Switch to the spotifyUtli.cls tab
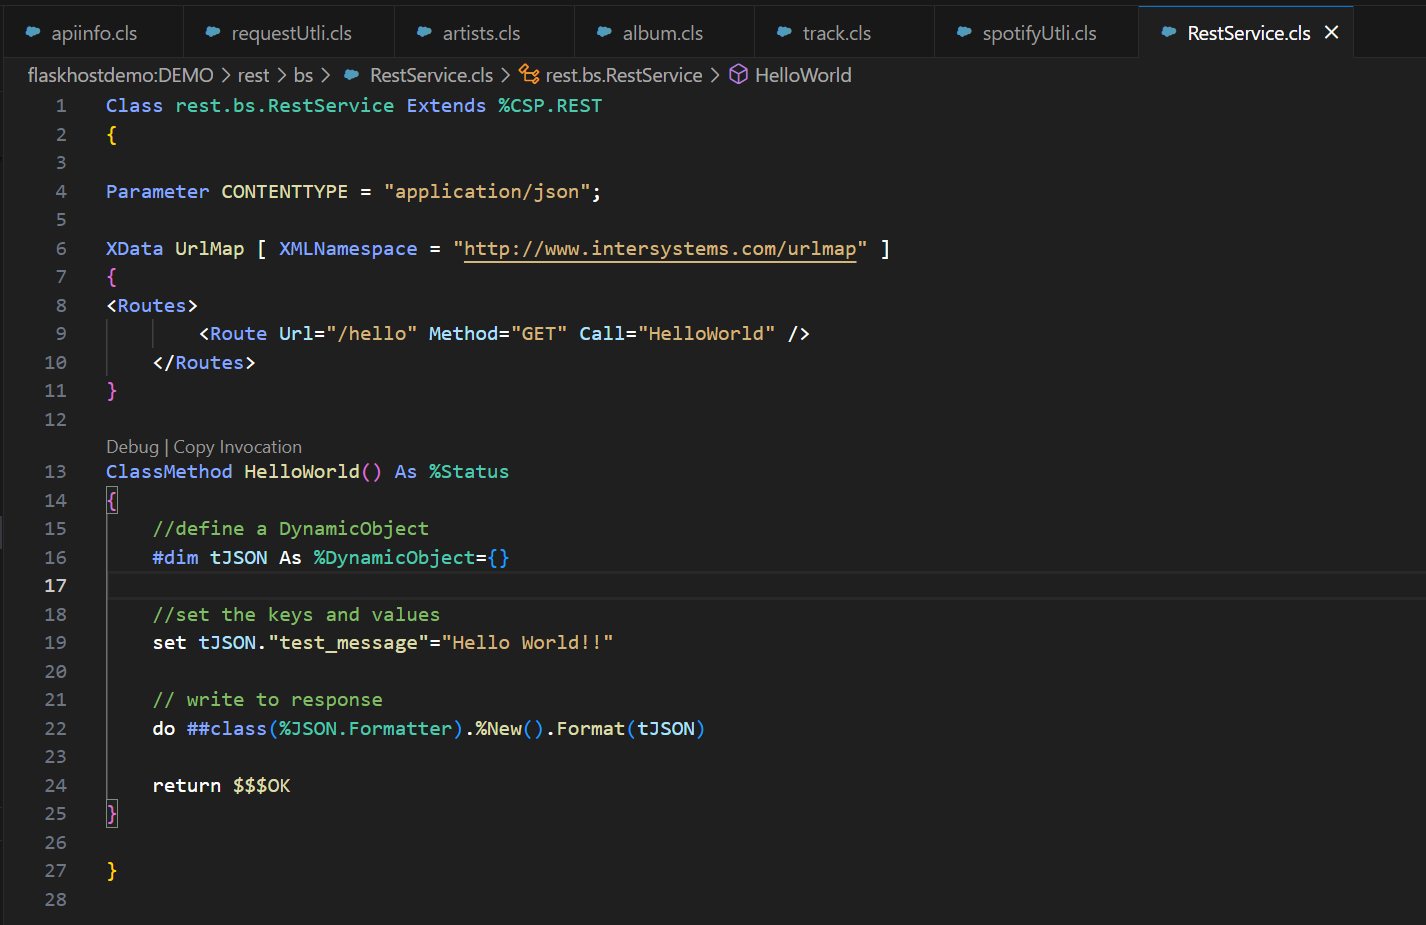Viewport: 1426px width, 925px height. click(1037, 33)
